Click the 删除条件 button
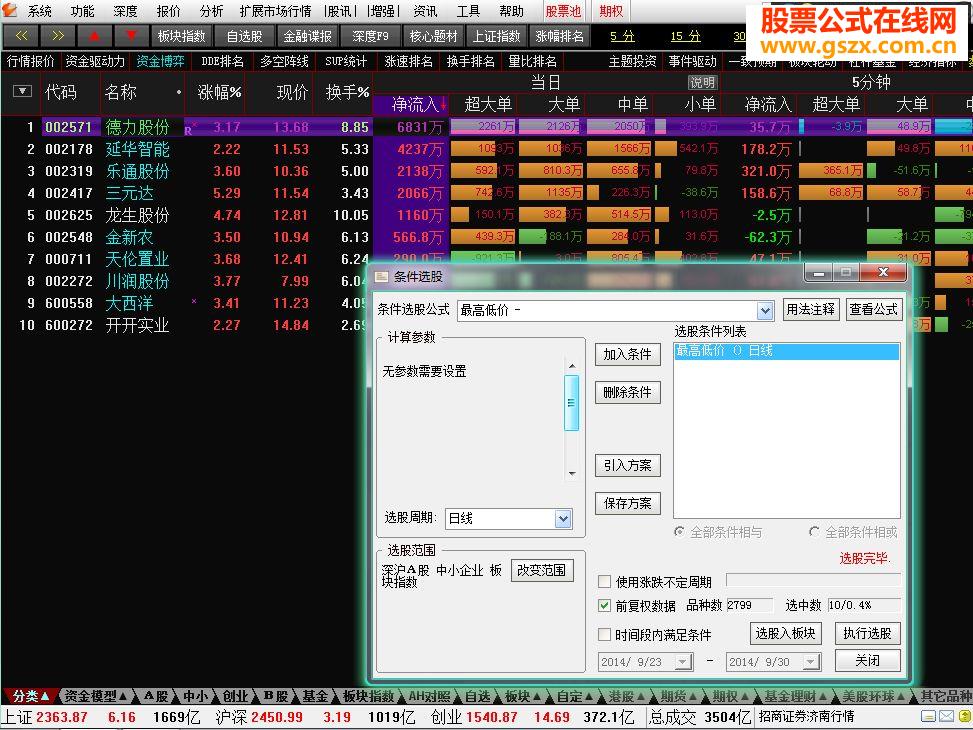 627,392
